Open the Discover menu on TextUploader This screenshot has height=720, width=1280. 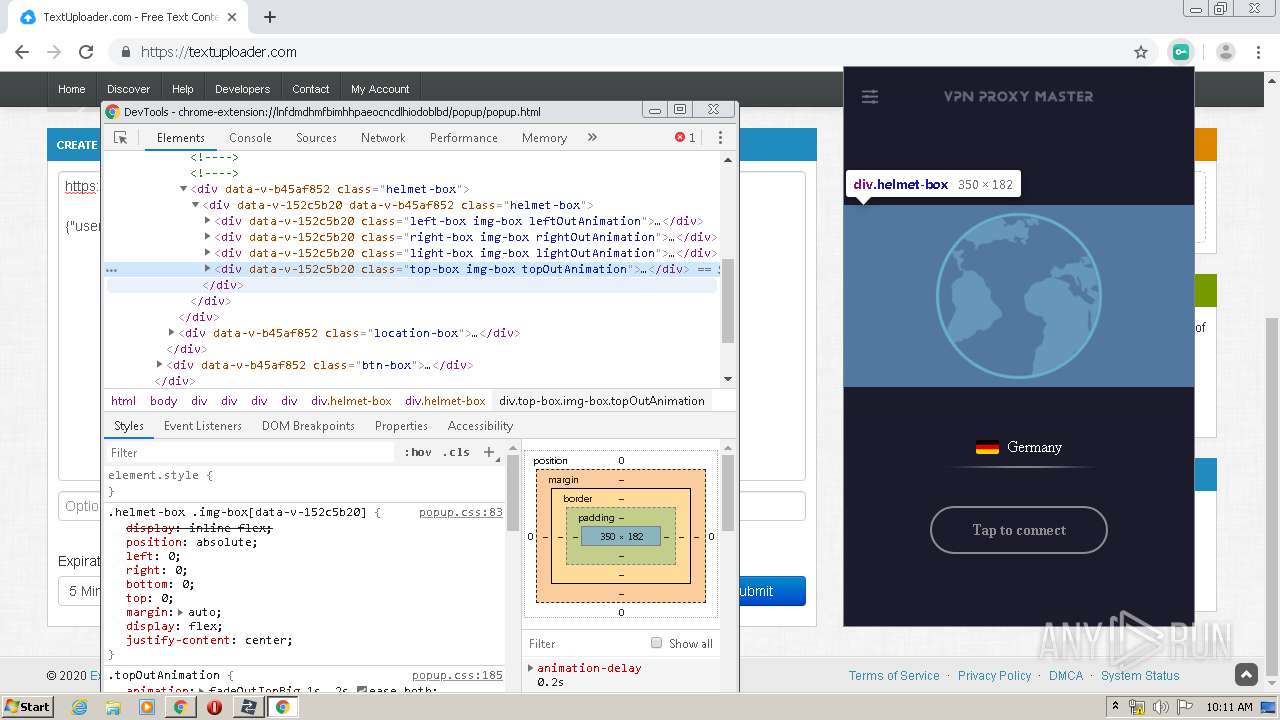pyautogui.click(x=128, y=89)
